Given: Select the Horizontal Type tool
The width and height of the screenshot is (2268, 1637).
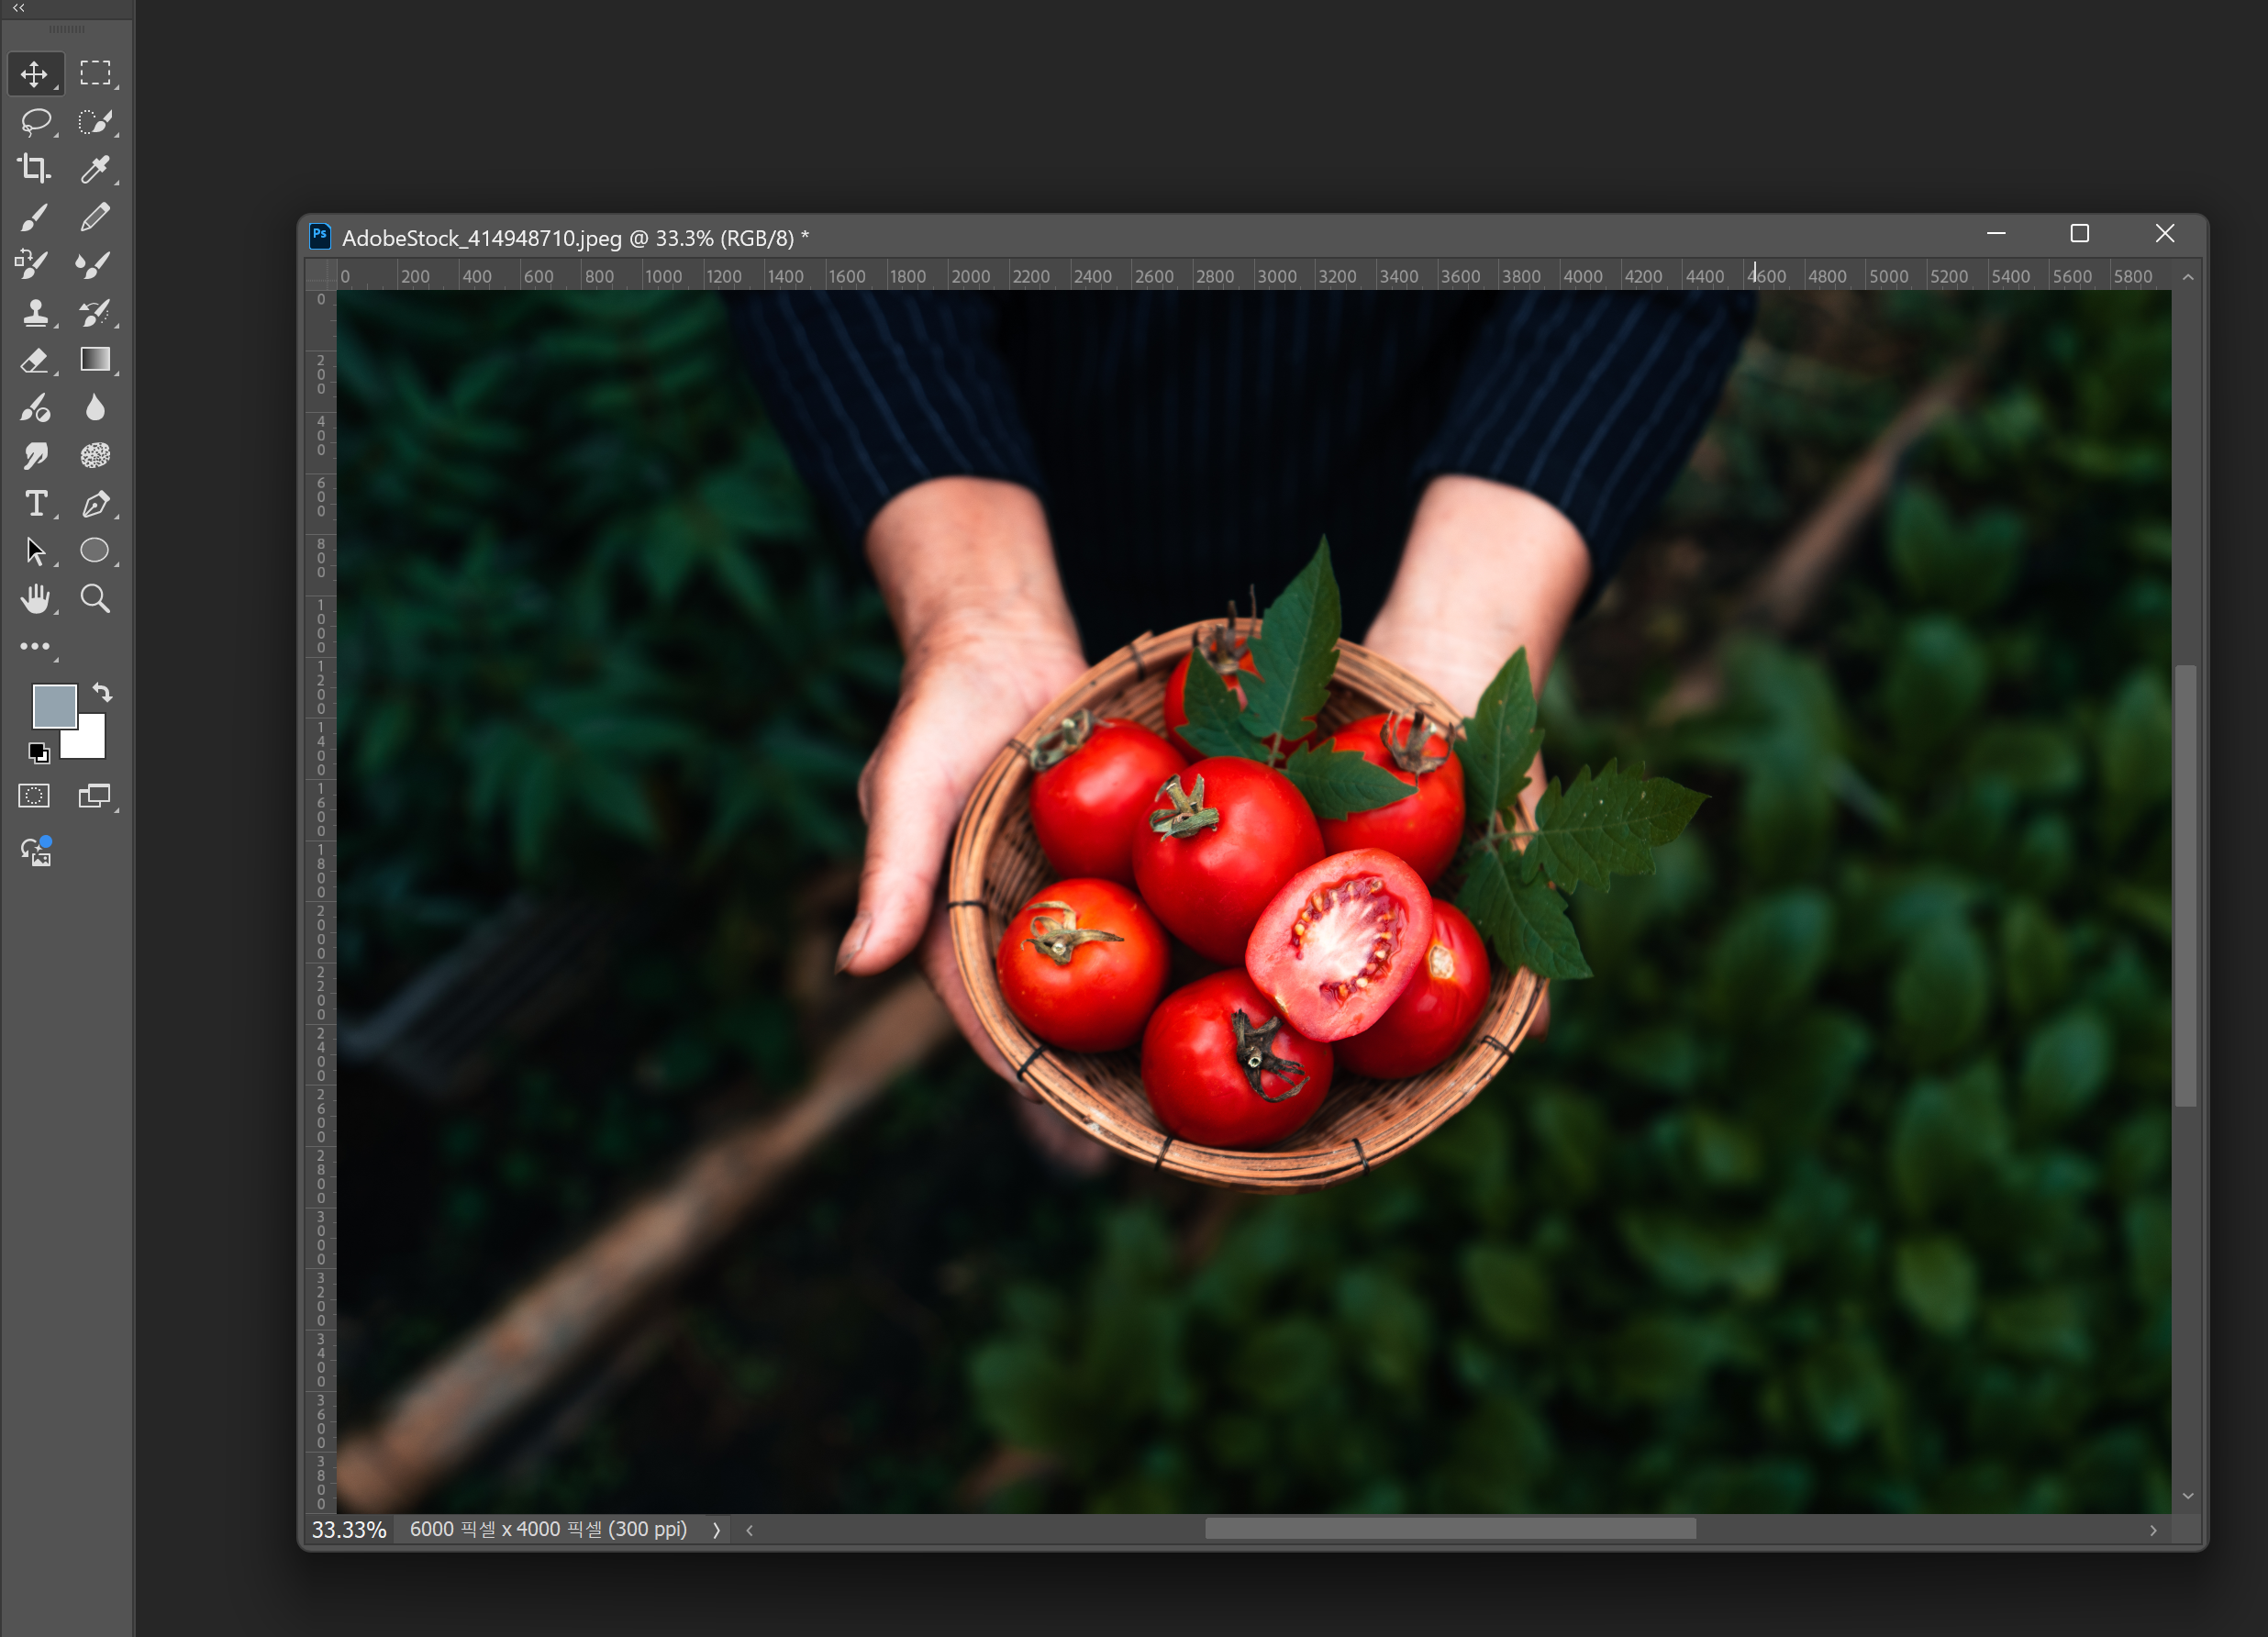Looking at the screenshot, I should pos(35,503).
